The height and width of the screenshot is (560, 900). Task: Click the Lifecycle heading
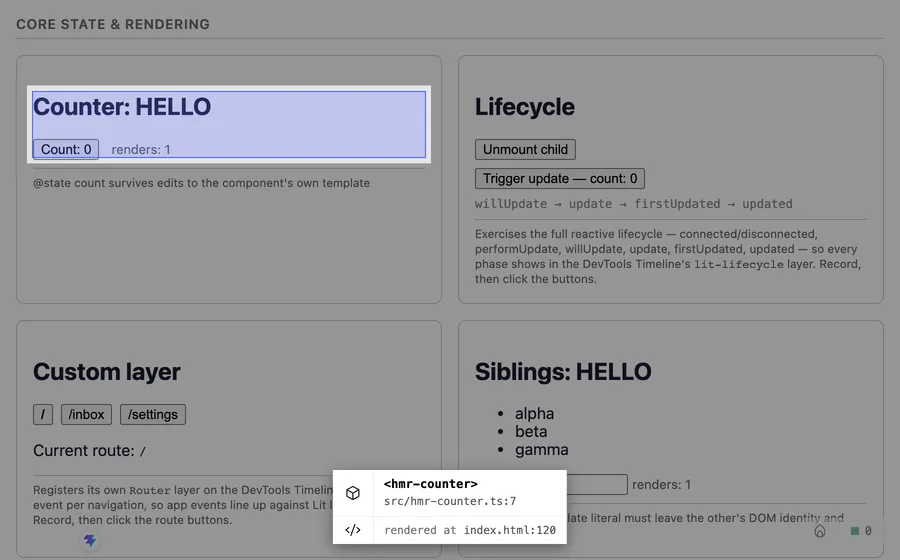point(525,107)
